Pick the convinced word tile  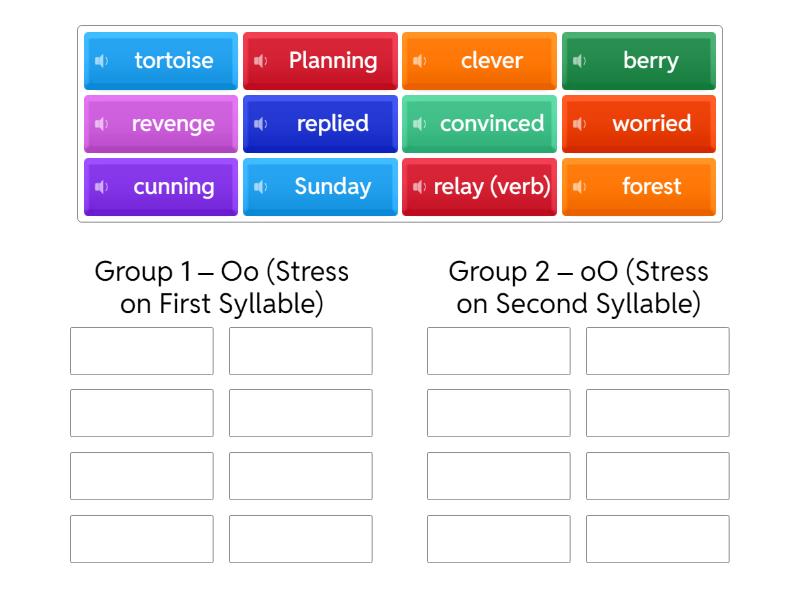492,124
